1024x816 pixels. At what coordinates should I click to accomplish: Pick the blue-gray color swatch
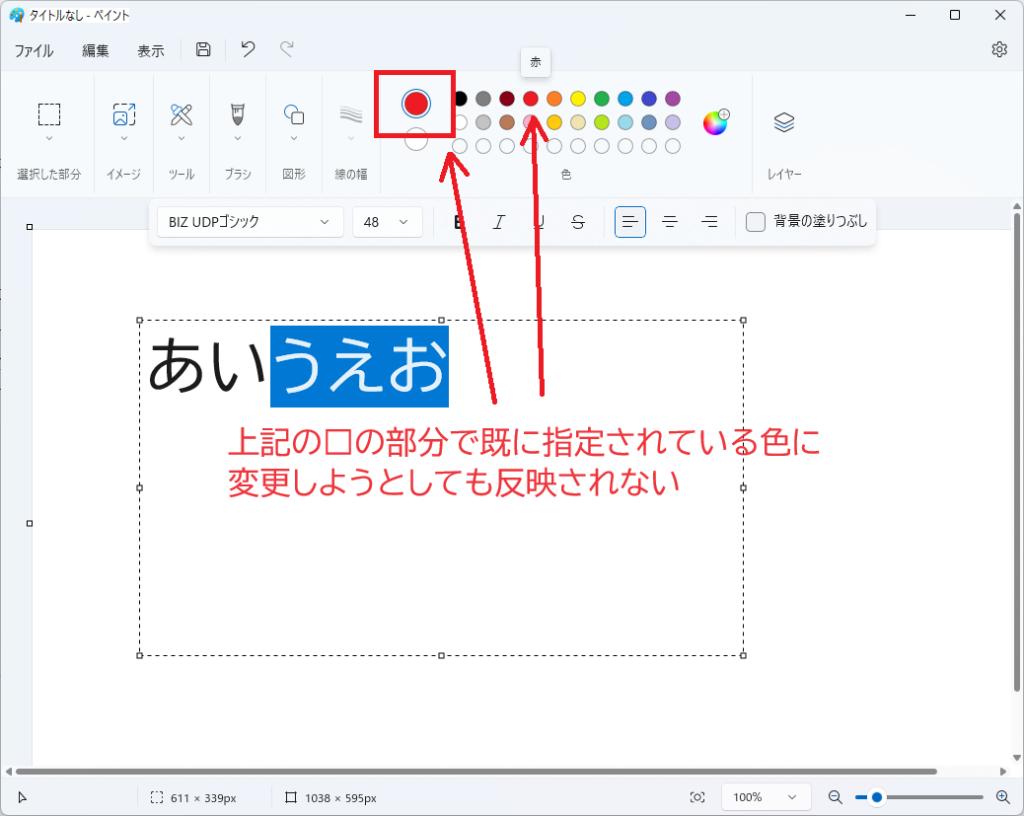(648, 122)
